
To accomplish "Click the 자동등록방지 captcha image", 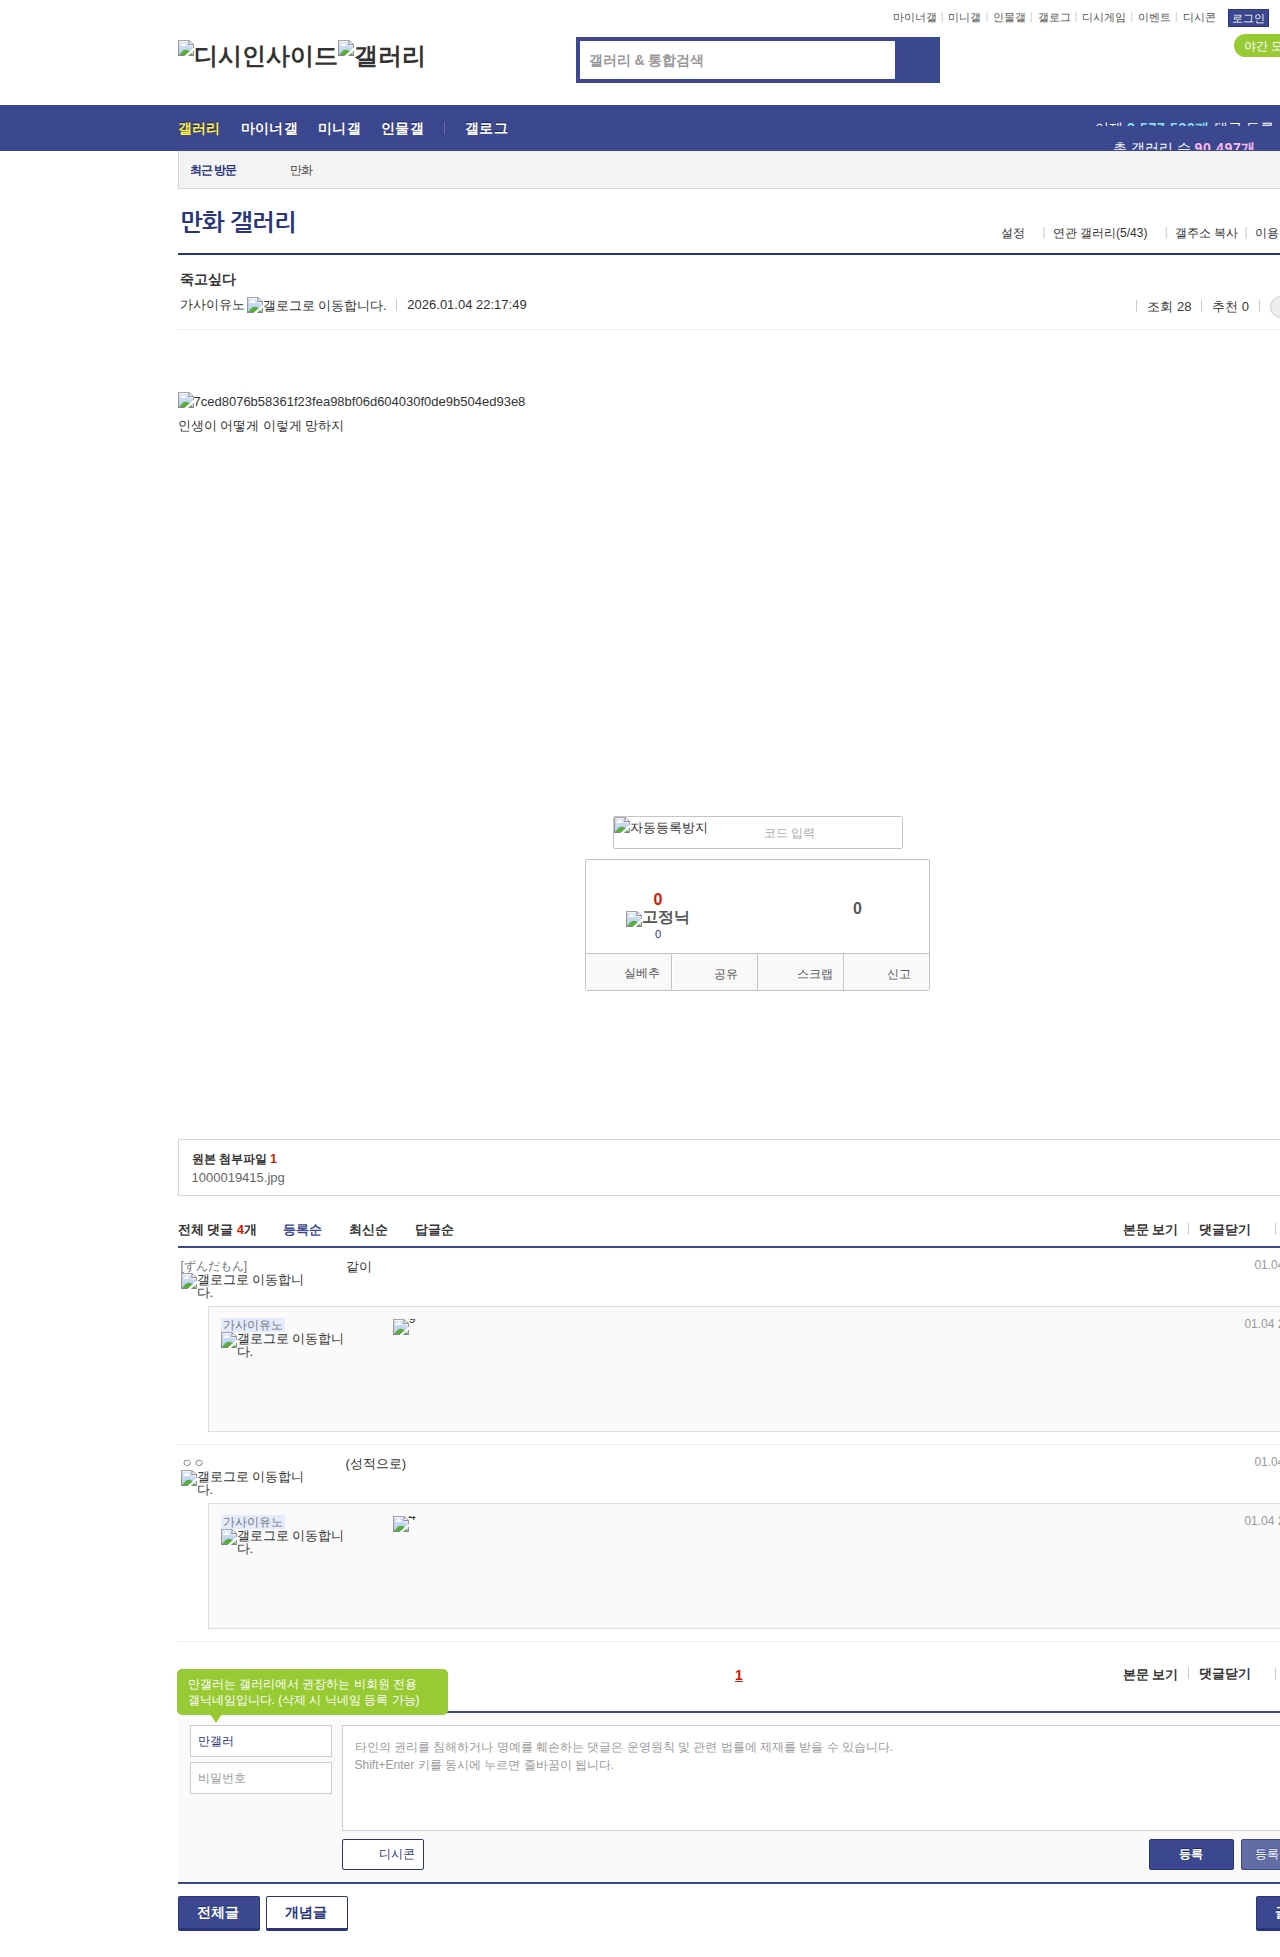I will click(x=661, y=828).
